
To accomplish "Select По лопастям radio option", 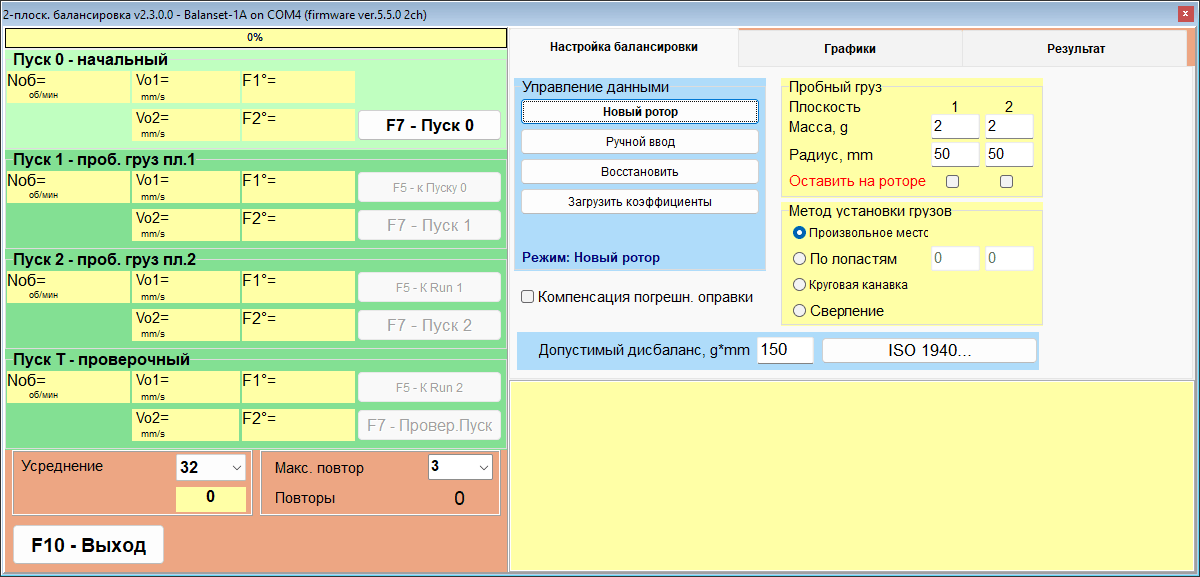I will pyautogui.click(x=845, y=258).
